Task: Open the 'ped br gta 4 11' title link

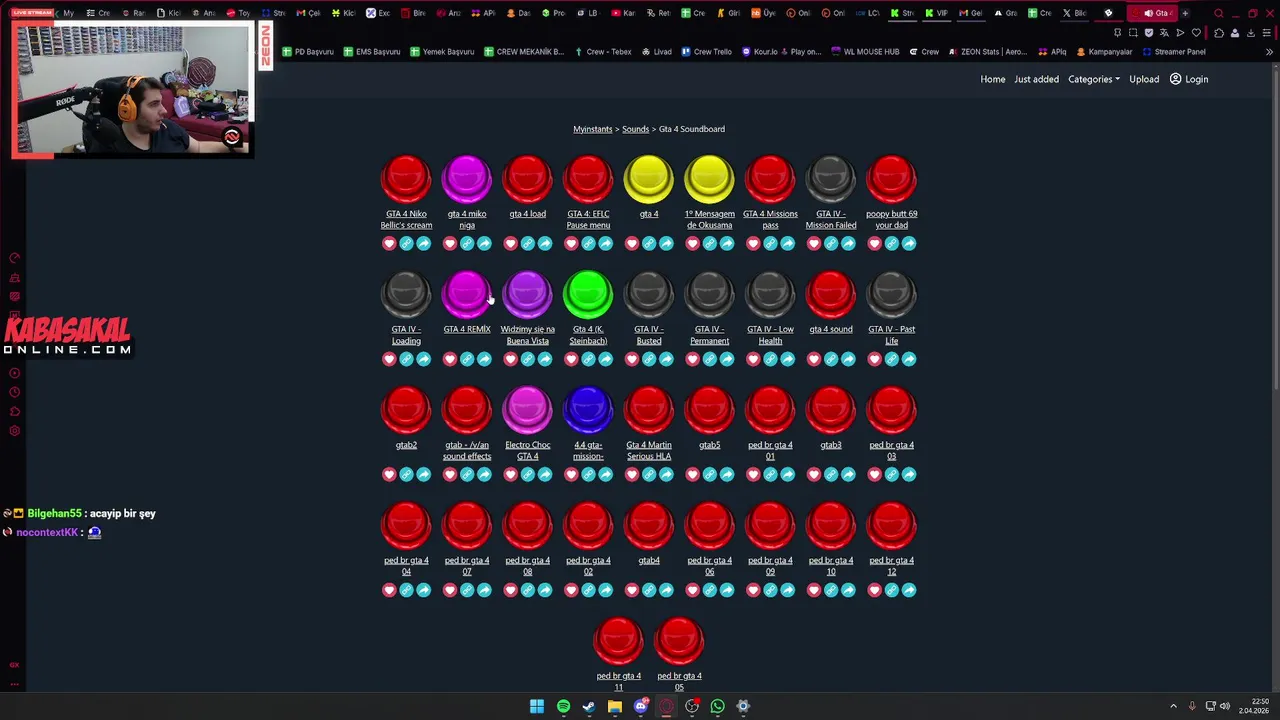Action: tap(618, 681)
